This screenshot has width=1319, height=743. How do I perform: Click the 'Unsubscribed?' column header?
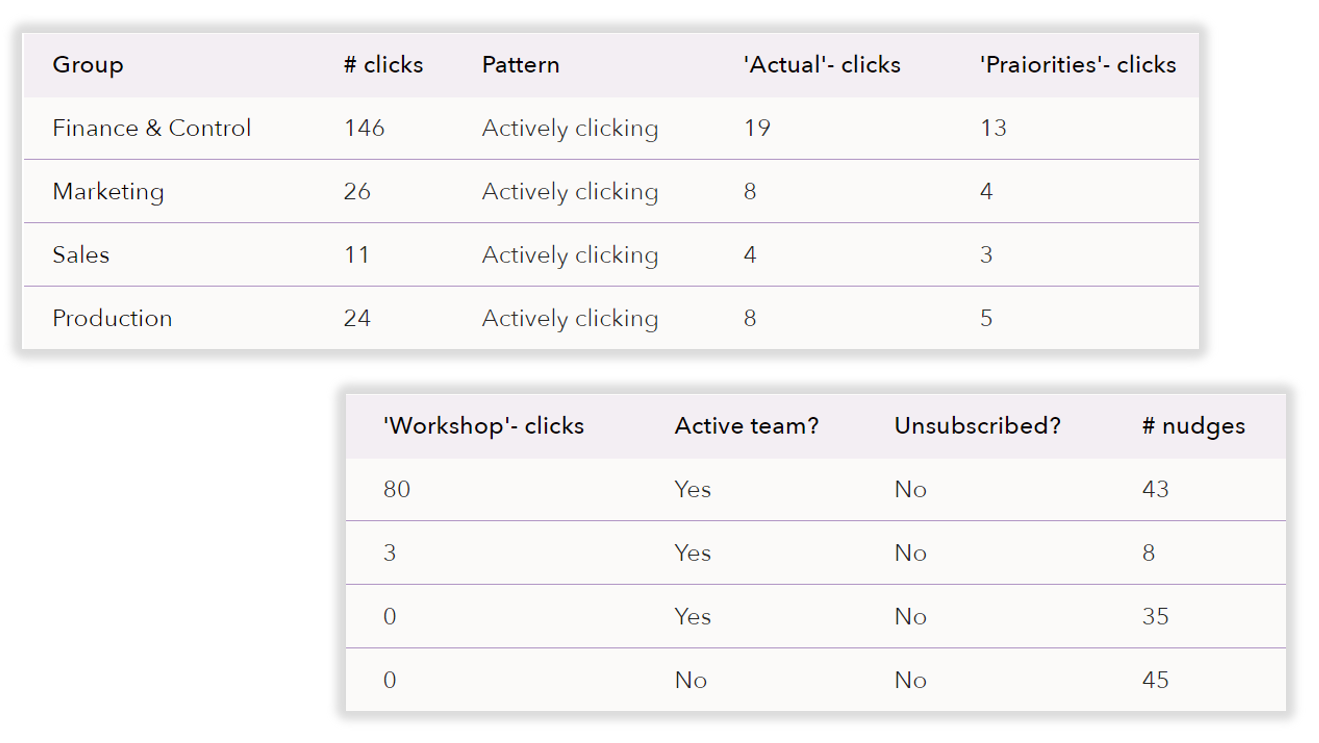[977, 426]
